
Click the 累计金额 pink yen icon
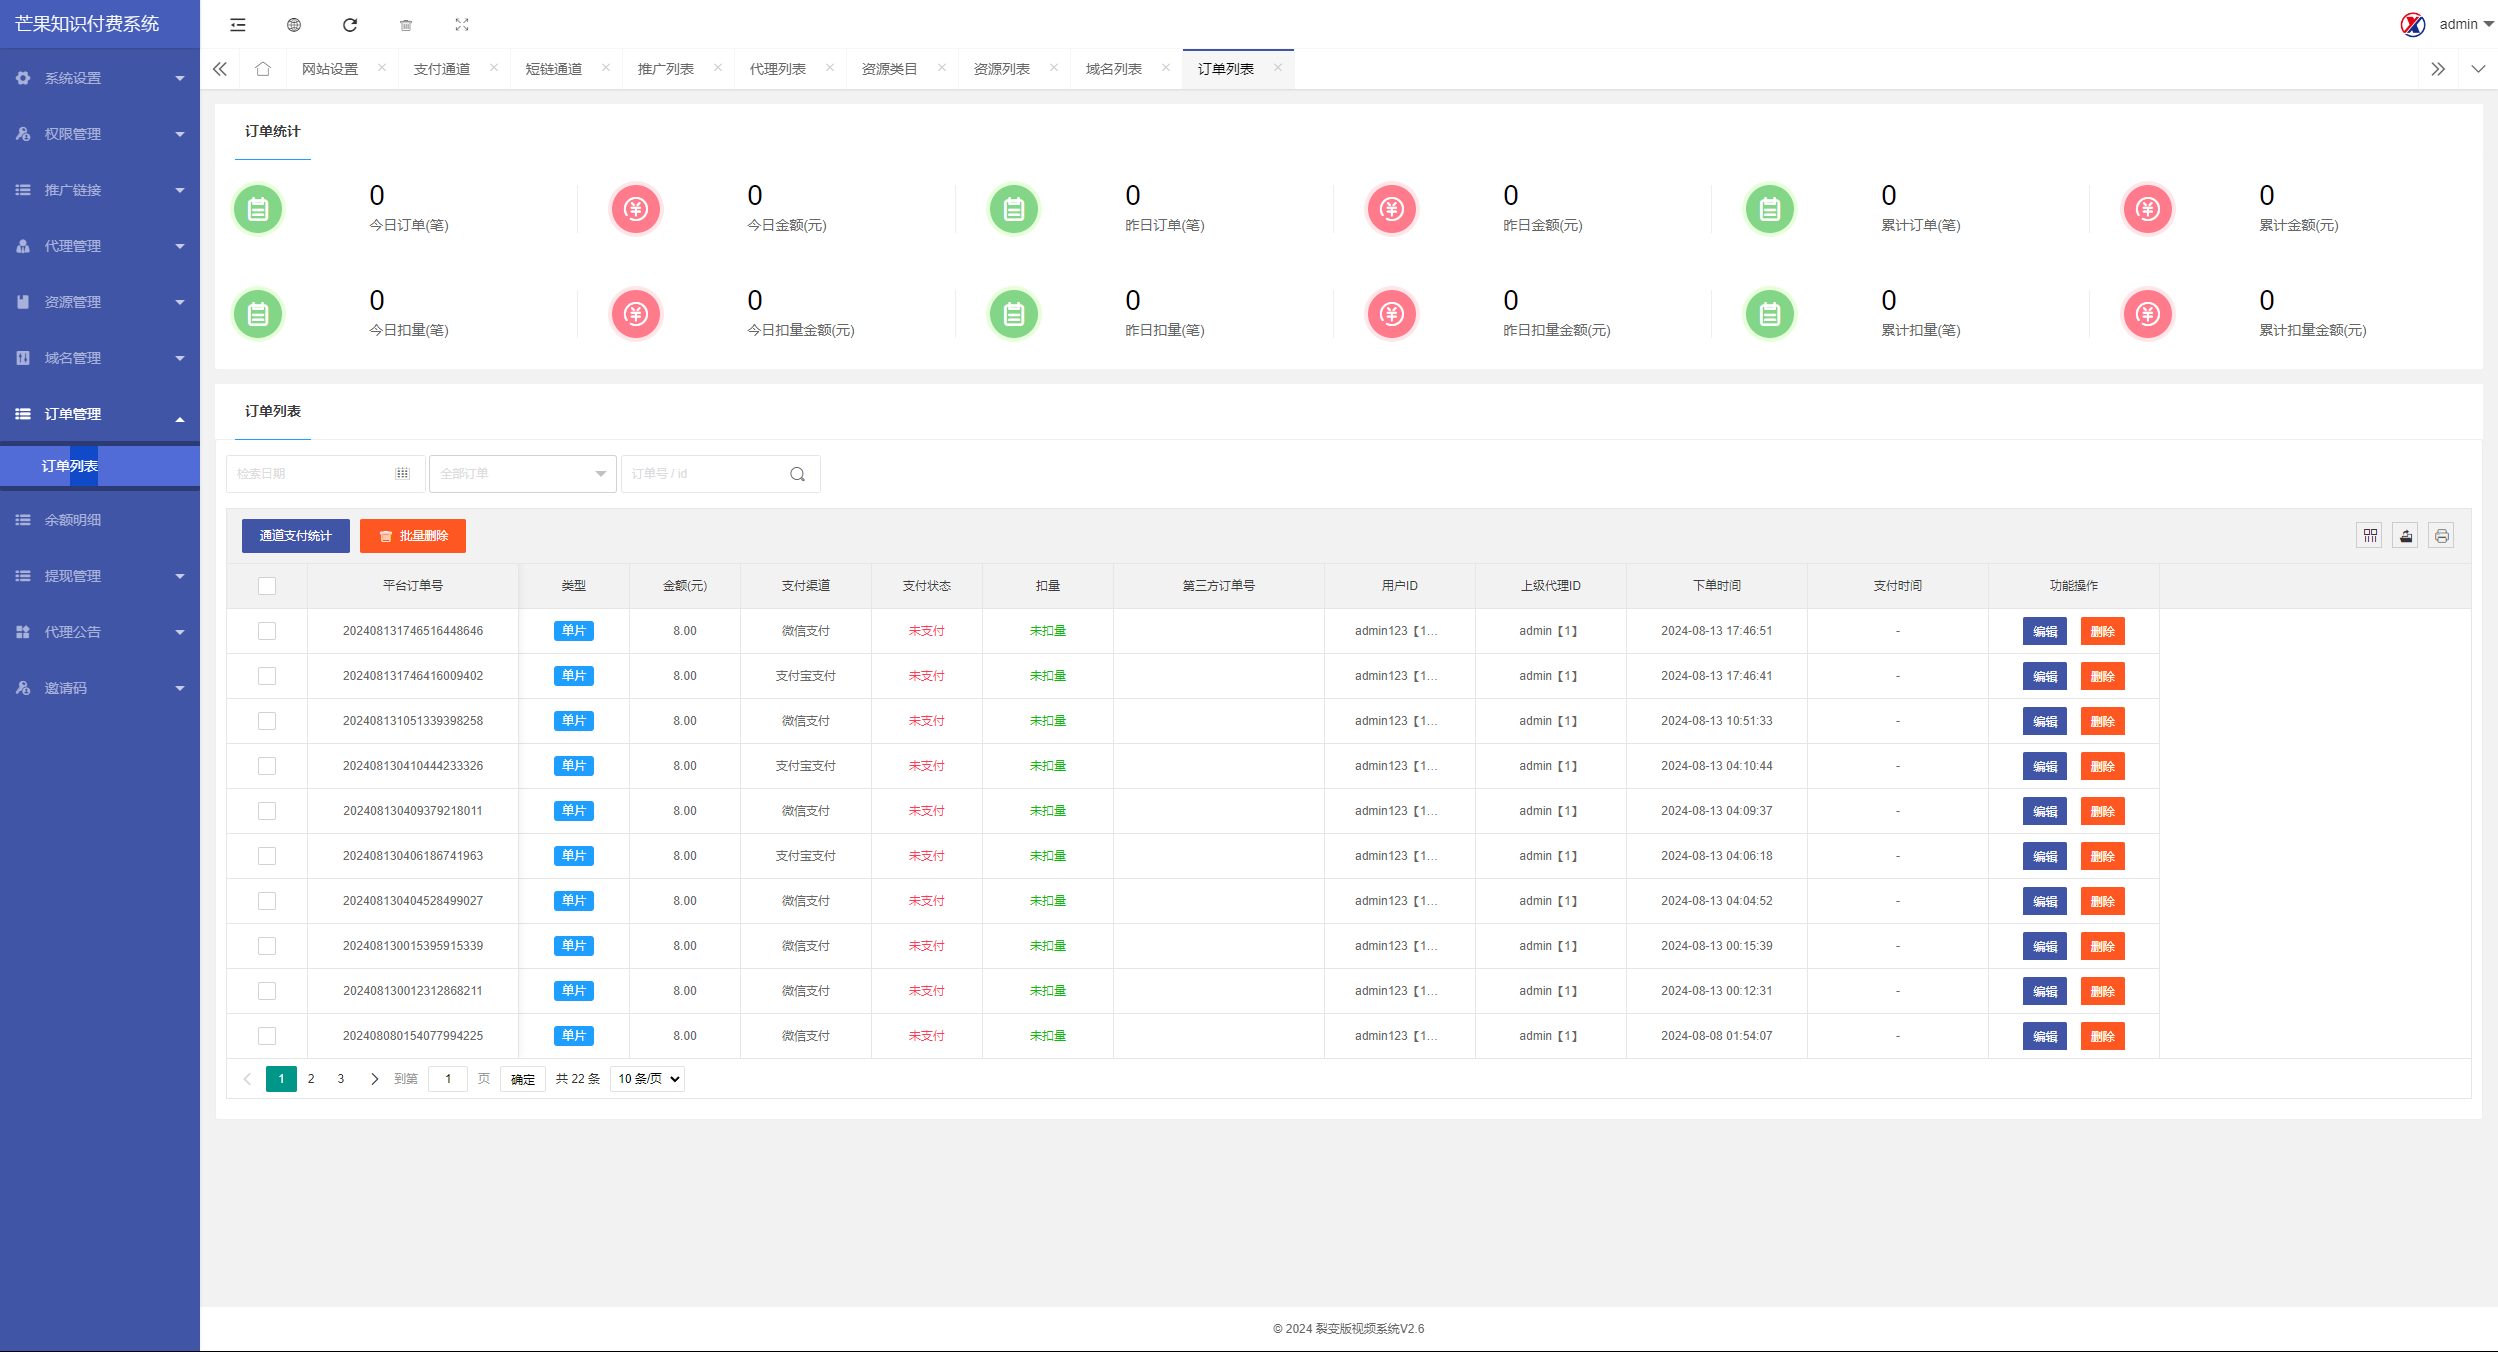tap(2148, 210)
